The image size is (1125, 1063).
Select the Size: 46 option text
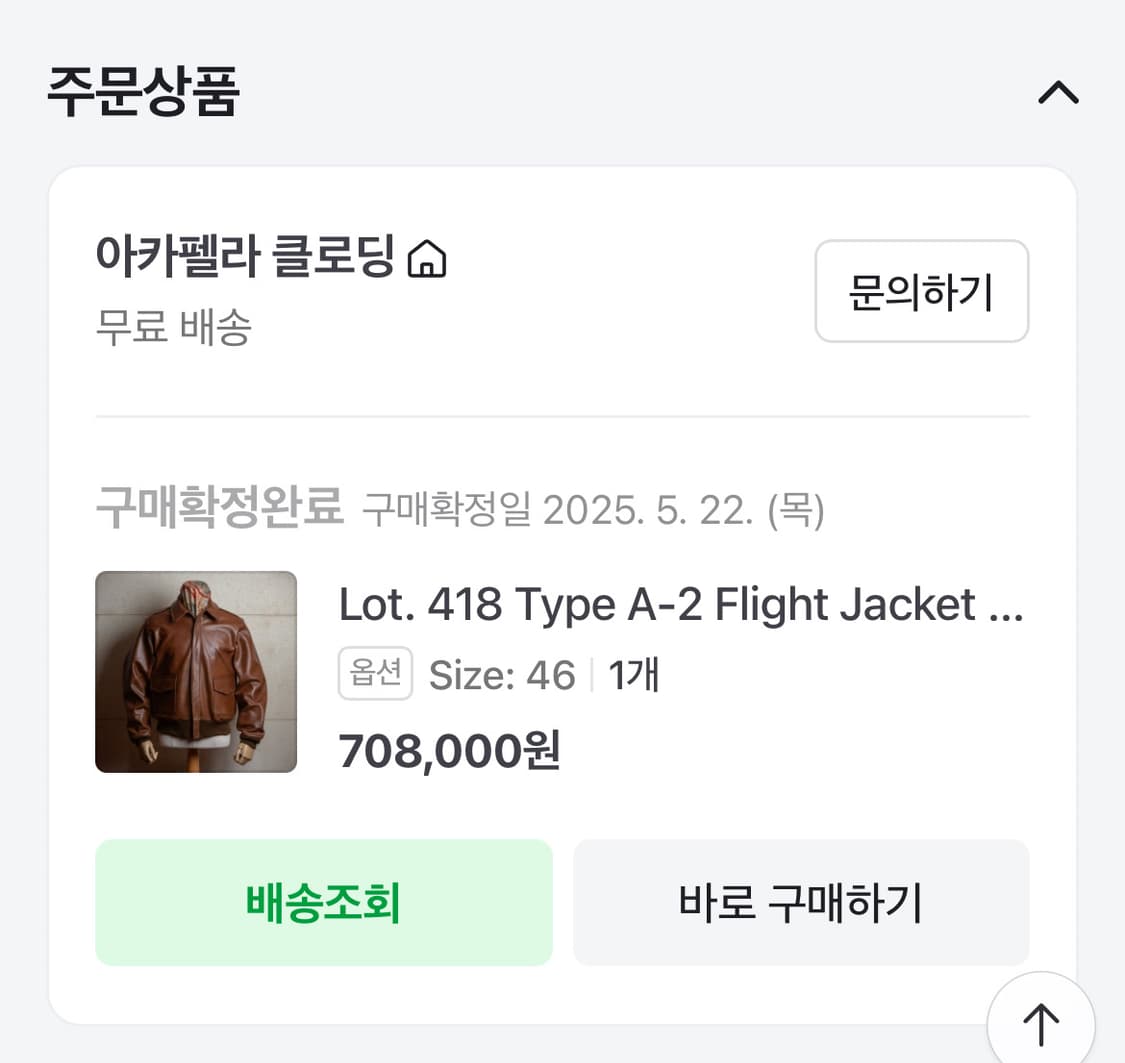click(x=500, y=675)
